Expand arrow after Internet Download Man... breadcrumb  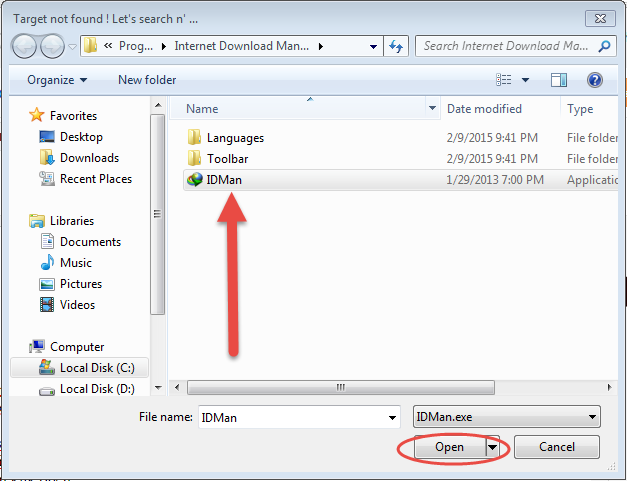tap(321, 46)
